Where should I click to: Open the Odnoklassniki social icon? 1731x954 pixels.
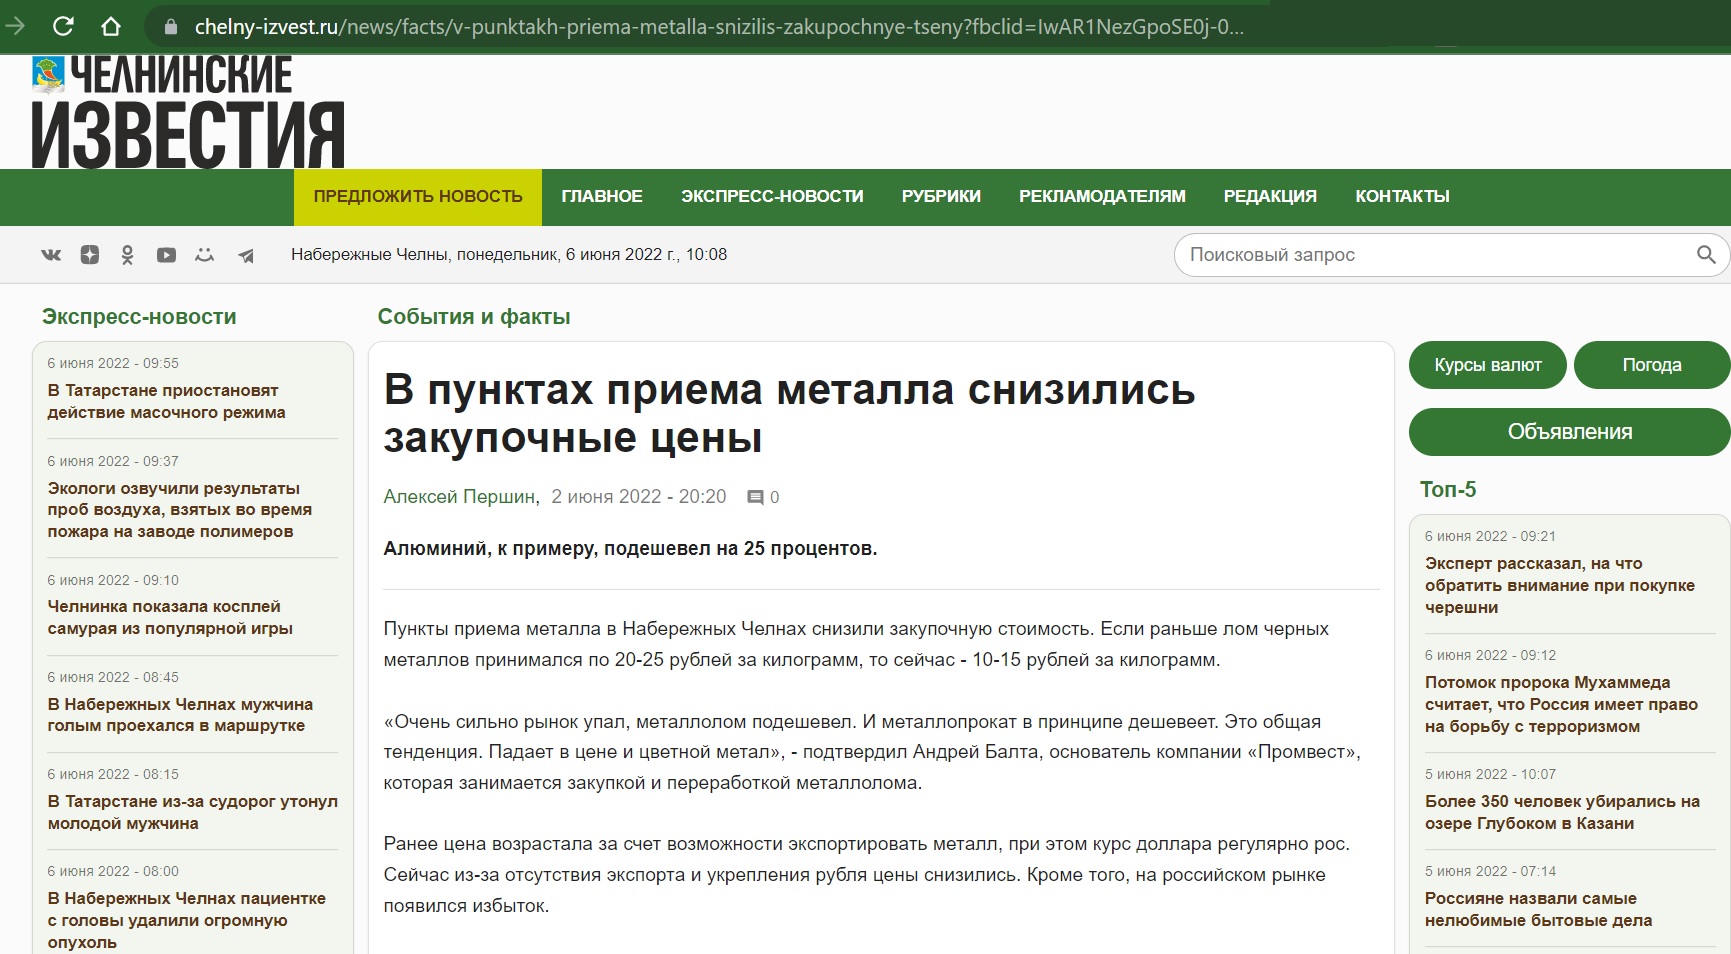[x=127, y=255]
